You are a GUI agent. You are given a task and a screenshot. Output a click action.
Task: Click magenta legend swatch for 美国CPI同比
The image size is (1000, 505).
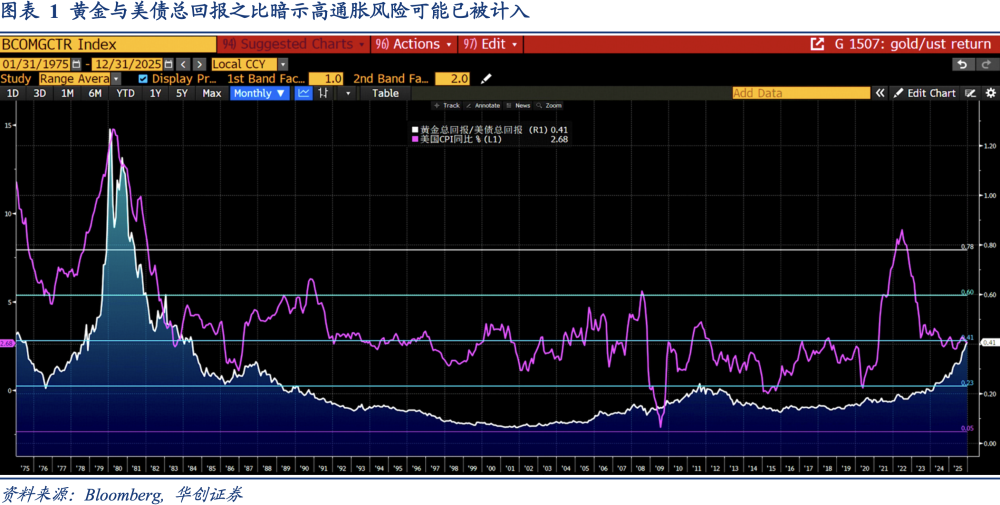point(415,138)
